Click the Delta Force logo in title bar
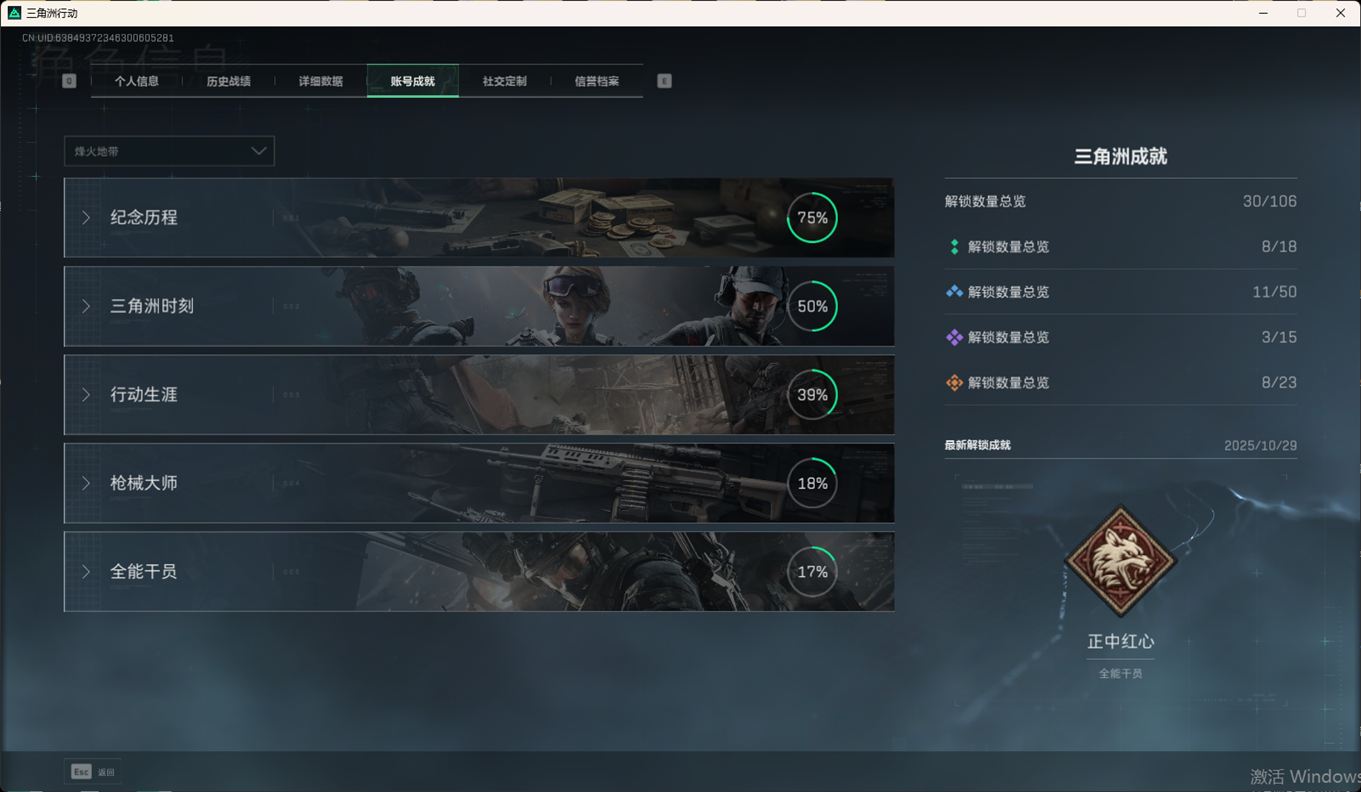 (14, 13)
